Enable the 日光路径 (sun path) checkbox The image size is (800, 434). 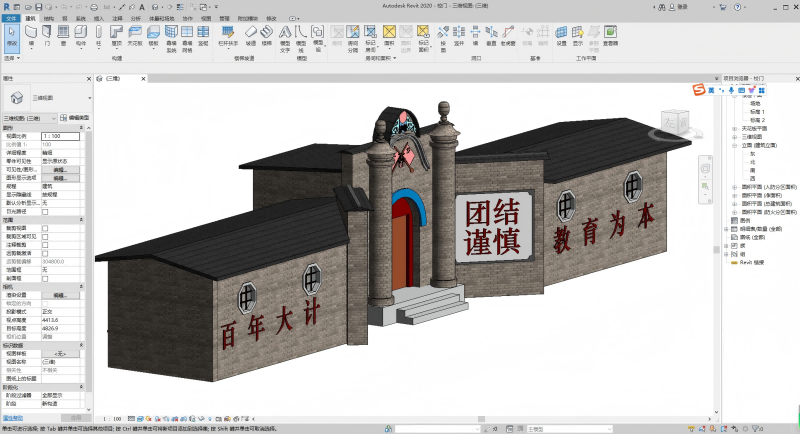click(46, 211)
